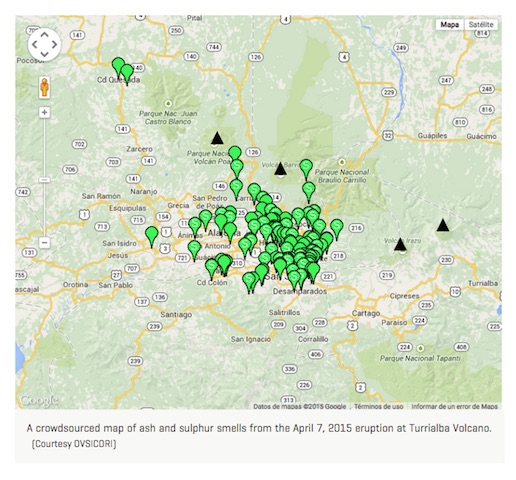Viewport: 516px width, 480px height.
Task: Select the green marker beside route 216
Action: click(x=337, y=227)
